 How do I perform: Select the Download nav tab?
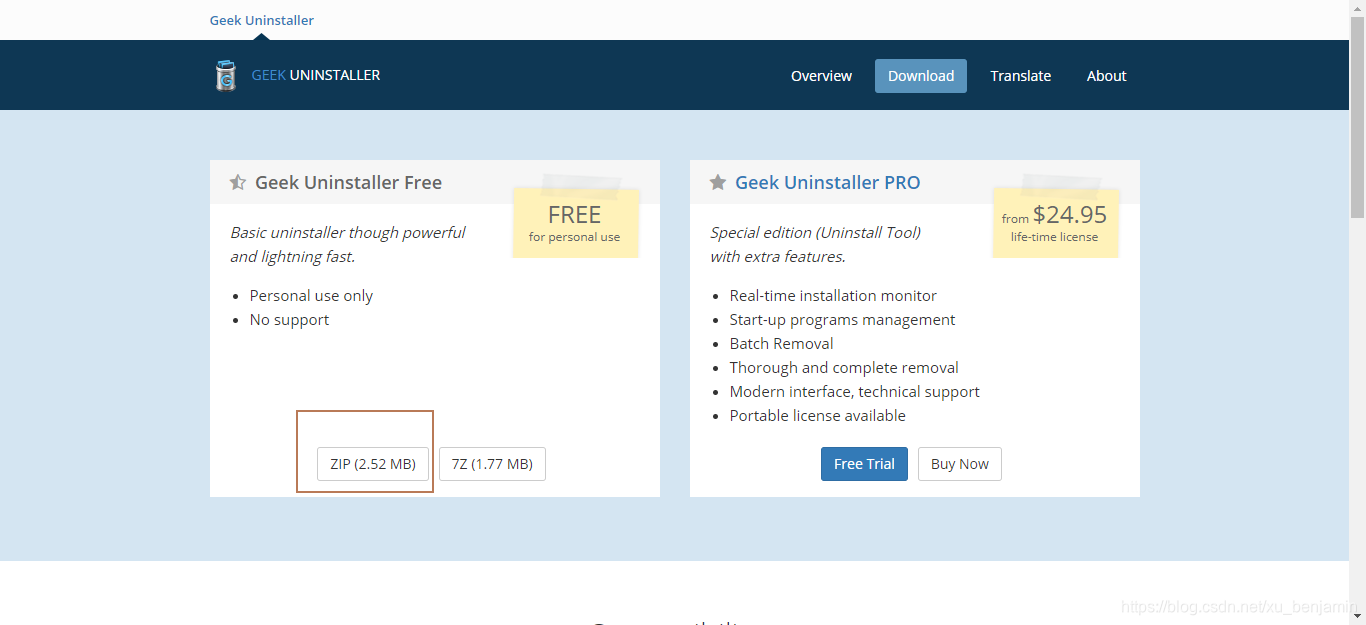tap(921, 76)
